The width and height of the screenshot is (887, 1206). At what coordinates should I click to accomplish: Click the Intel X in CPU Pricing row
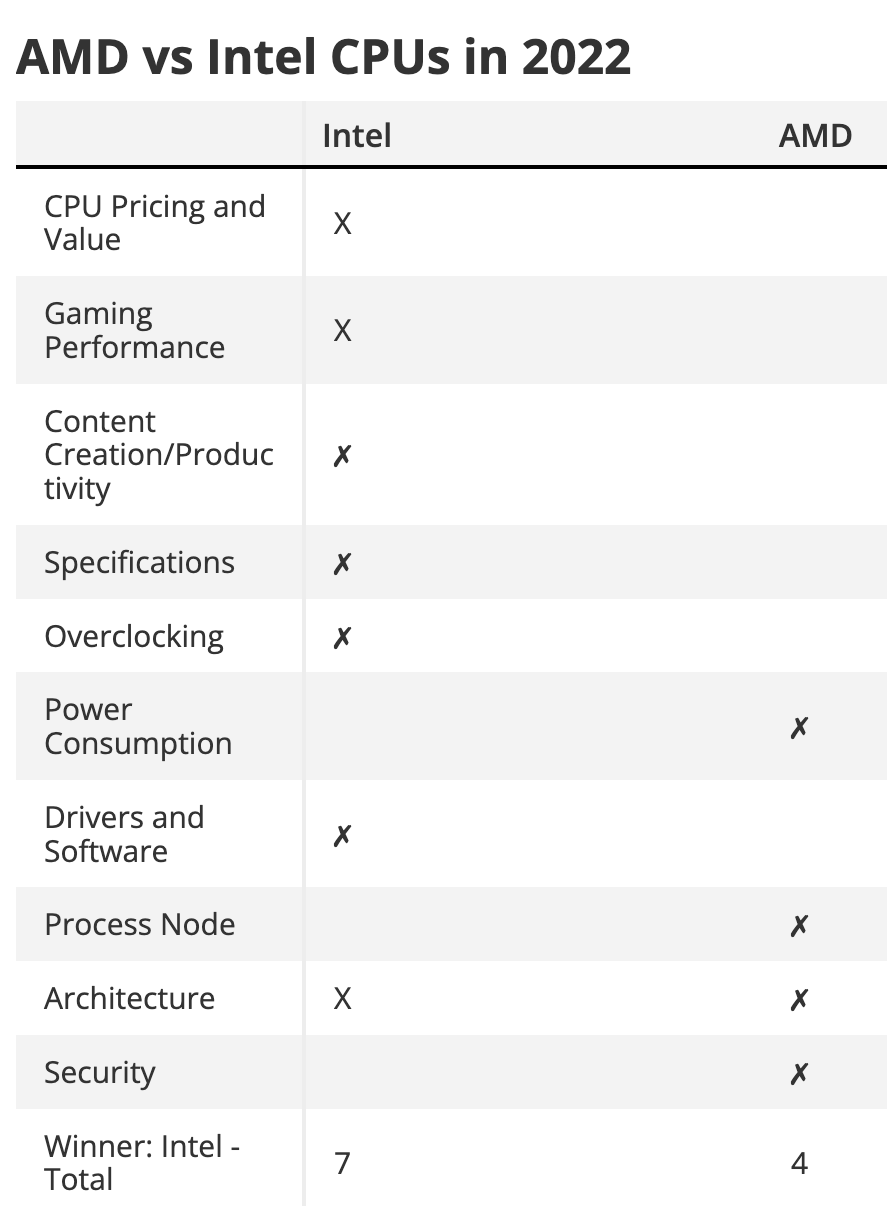(x=342, y=223)
